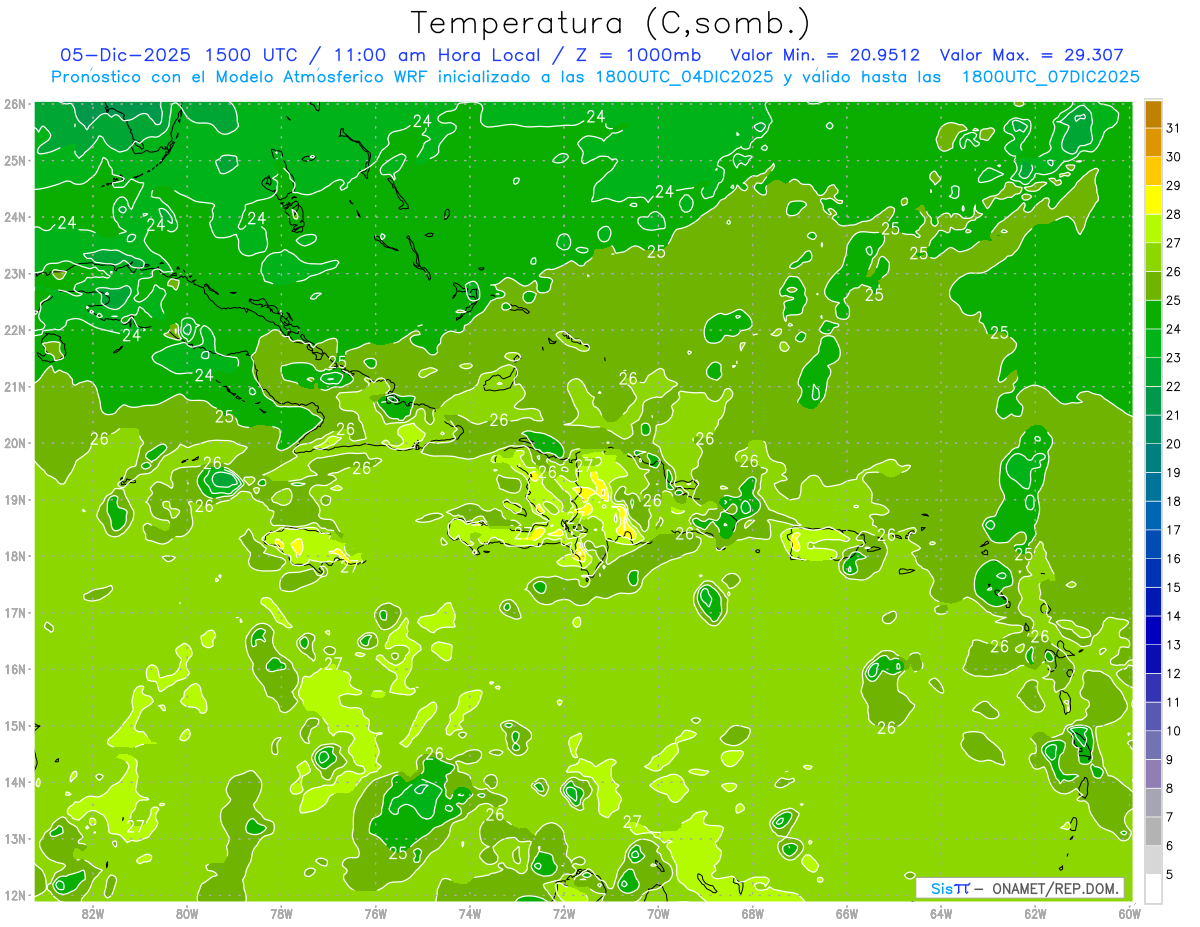Click the 'Valor Min. = 20.9512' value

point(825,55)
